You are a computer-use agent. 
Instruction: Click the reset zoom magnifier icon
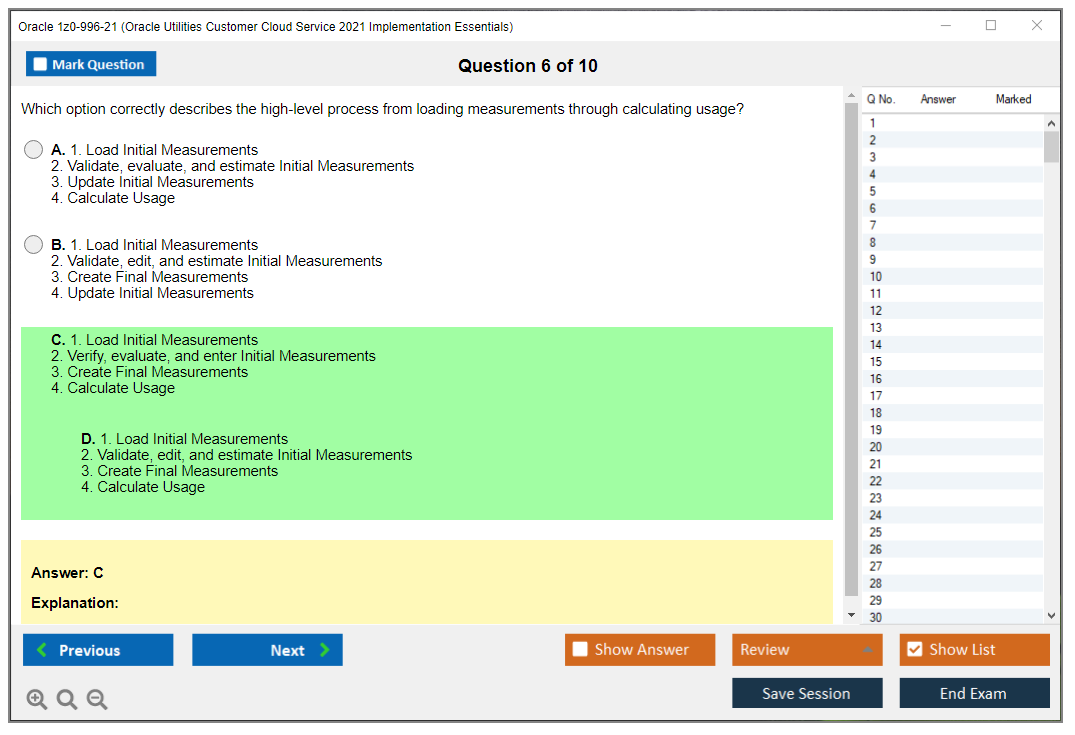click(x=67, y=700)
